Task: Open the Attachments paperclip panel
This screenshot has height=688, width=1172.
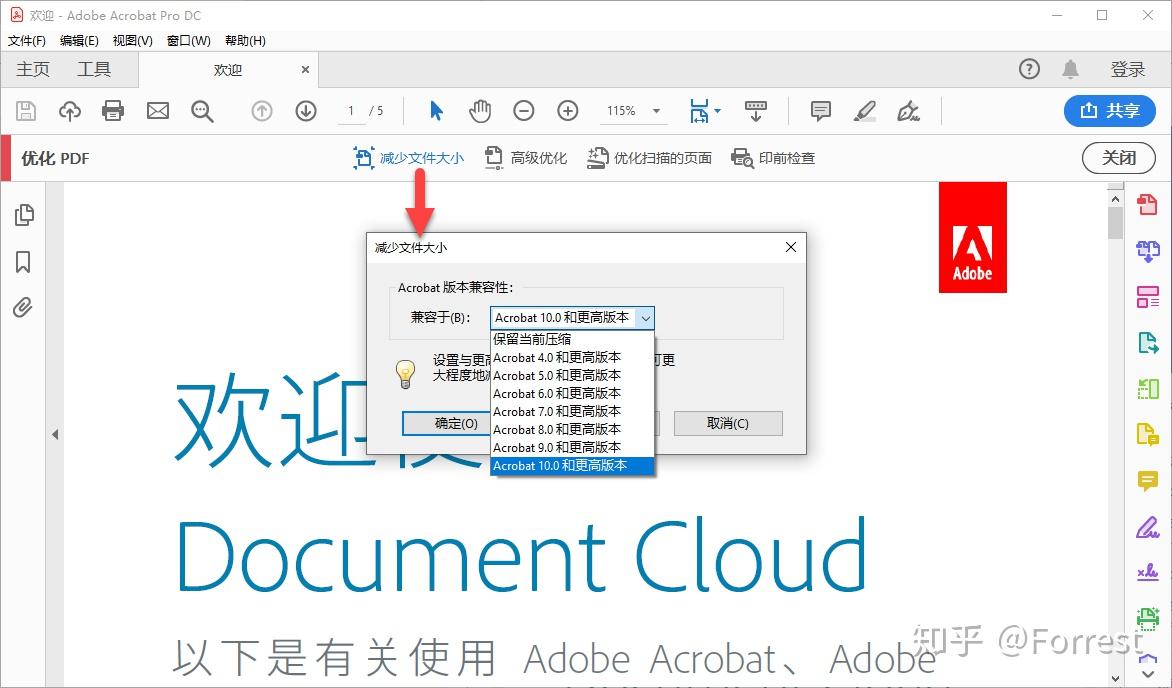Action: point(23,307)
